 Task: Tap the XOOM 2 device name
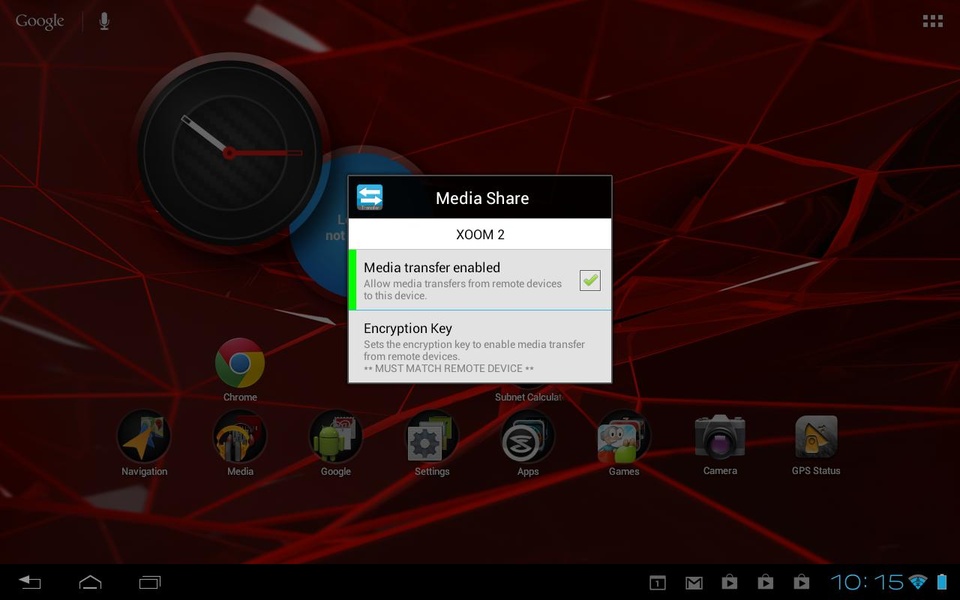[480, 234]
